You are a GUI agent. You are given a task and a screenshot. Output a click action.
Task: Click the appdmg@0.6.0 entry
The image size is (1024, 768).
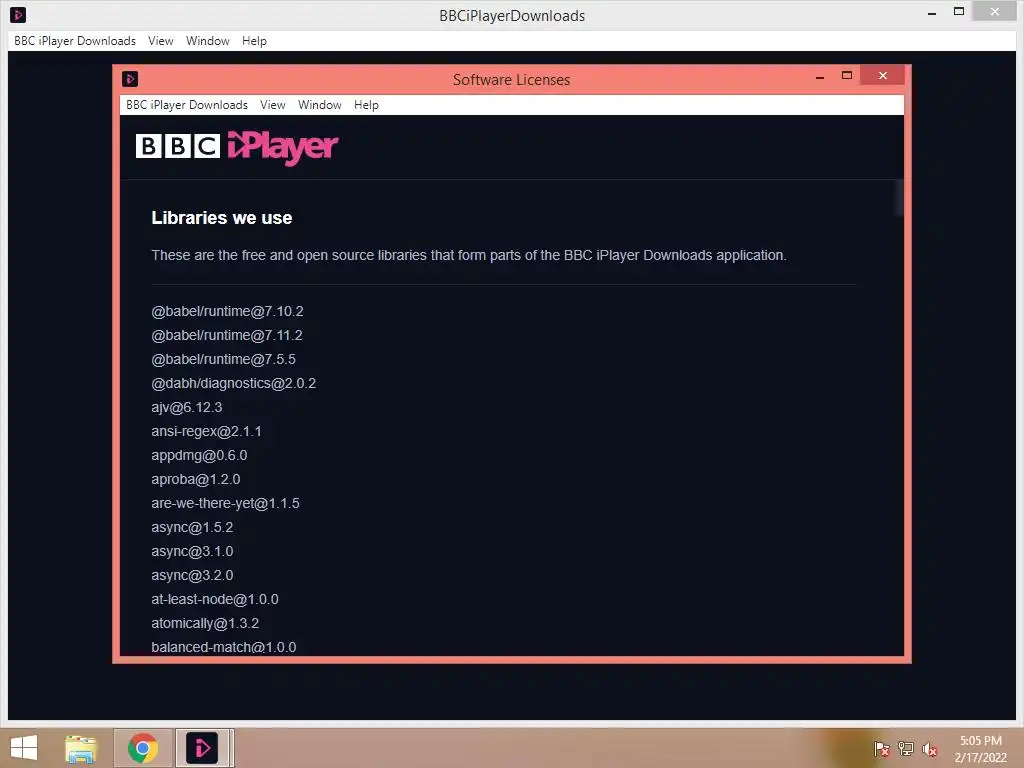coord(199,456)
